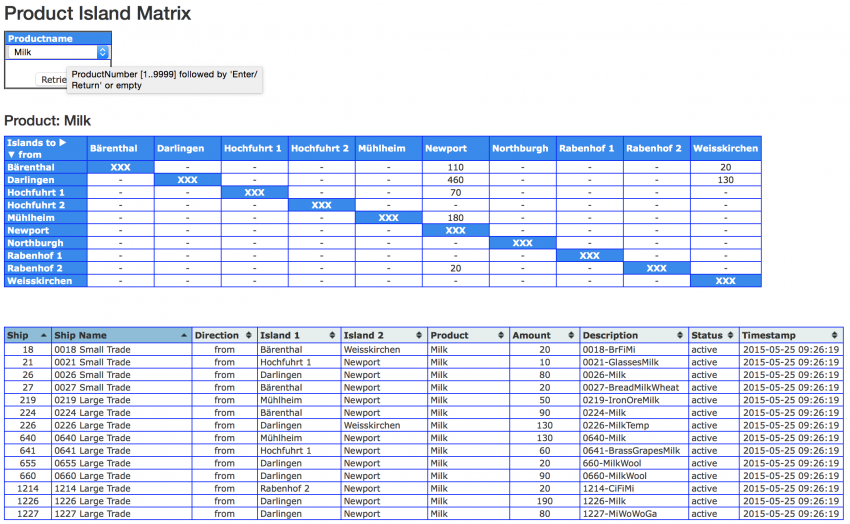Click description 0219-IronOreMilk
This screenshot has width=850, height=524.
[621, 400]
